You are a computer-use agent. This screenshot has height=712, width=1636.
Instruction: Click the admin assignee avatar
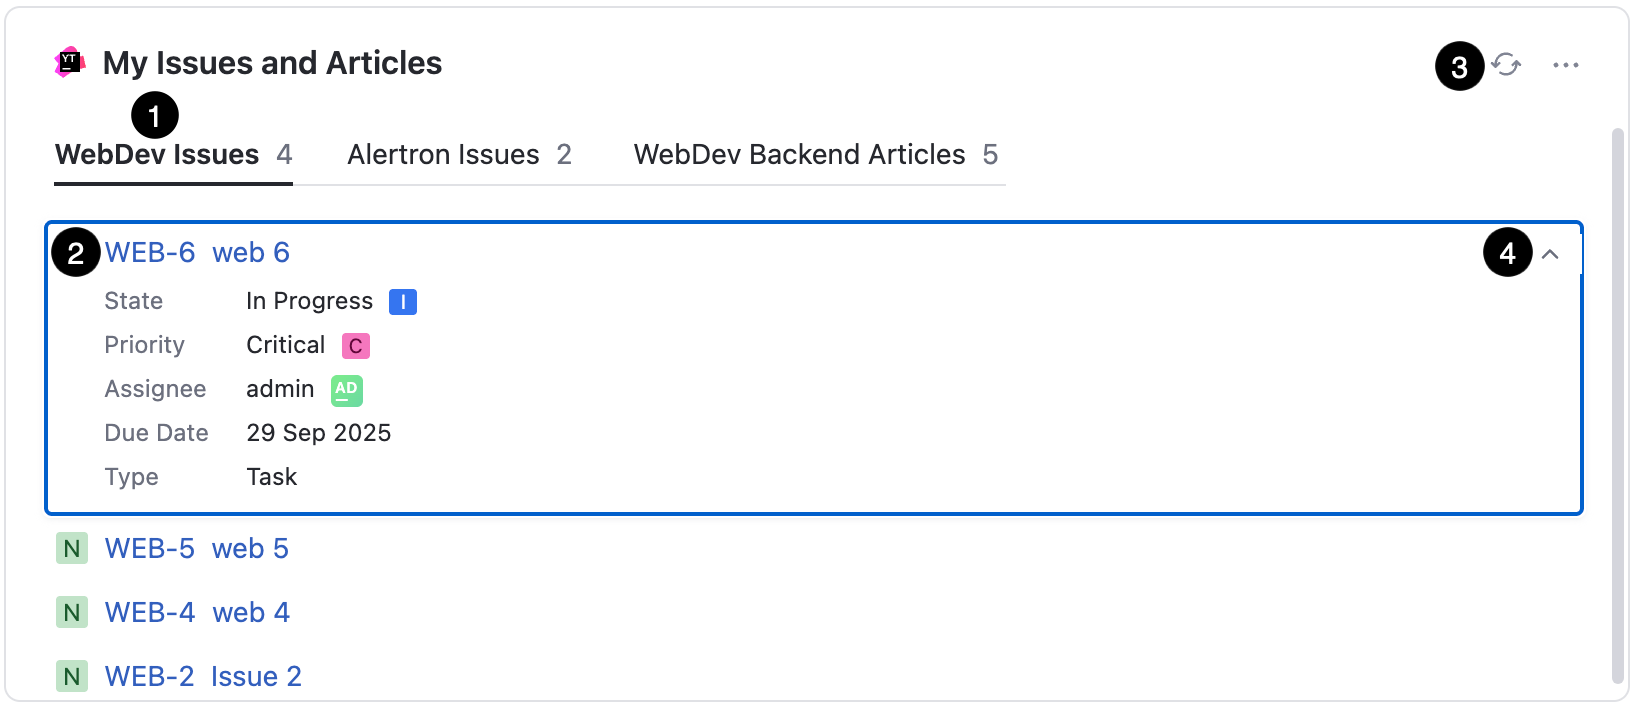click(x=345, y=390)
